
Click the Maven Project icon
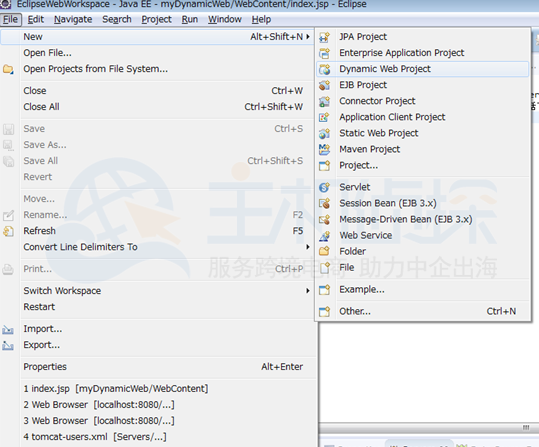pos(324,149)
